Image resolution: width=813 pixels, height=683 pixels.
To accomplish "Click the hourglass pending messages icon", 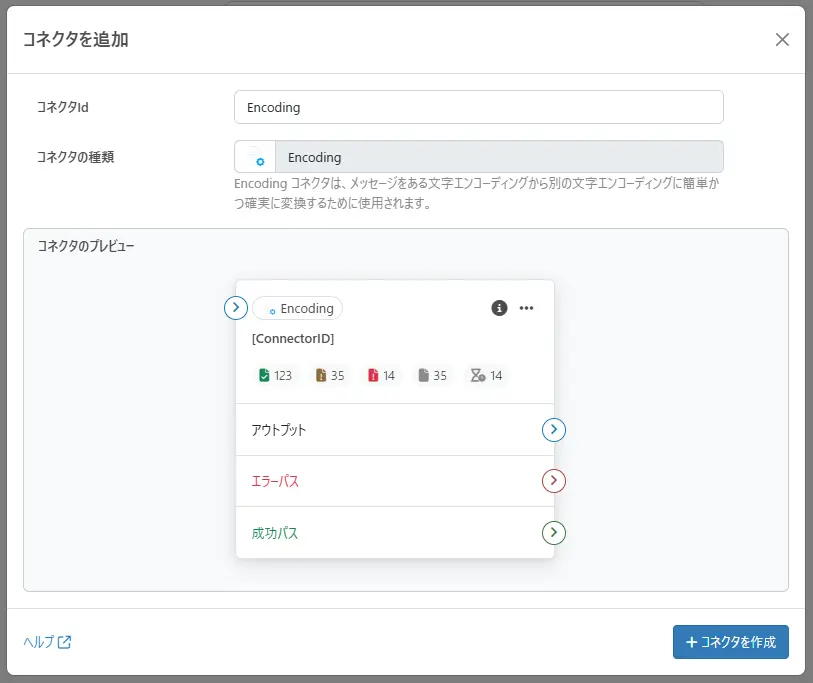I will [479, 375].
